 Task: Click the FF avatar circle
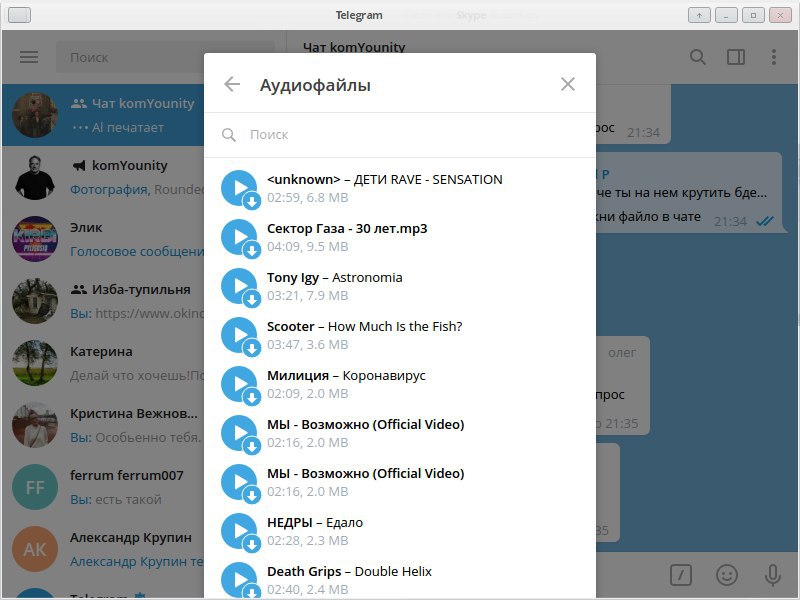pyautogui.click(x=35, y=487)
